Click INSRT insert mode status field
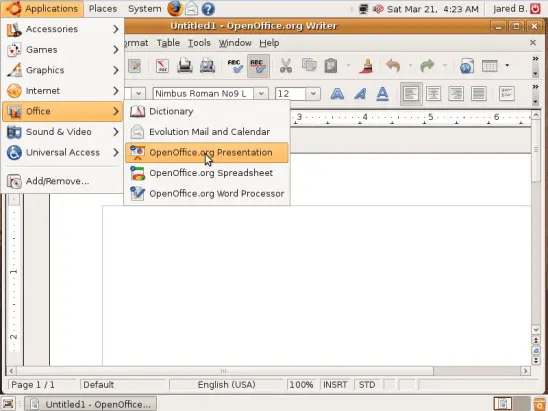This screenshot has height=411, width=548. (x=335, y=385)
